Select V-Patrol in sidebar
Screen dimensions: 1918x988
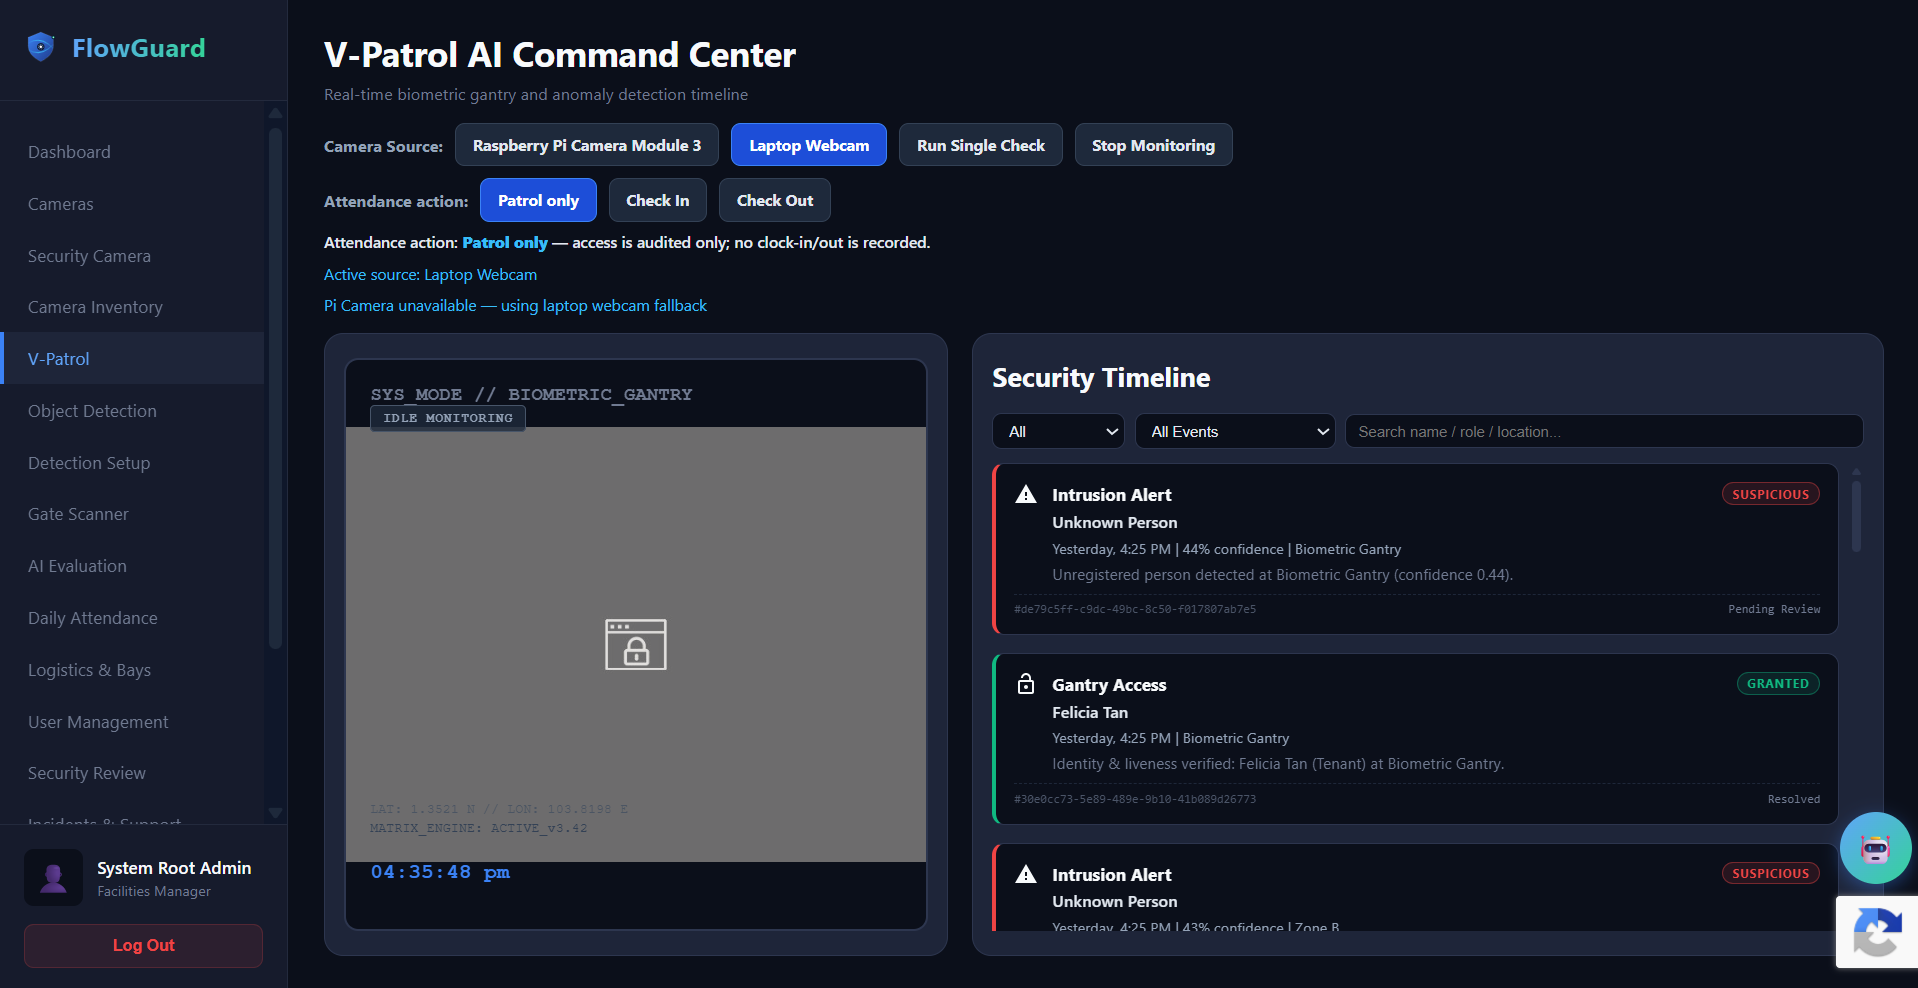tap(133, 359)
